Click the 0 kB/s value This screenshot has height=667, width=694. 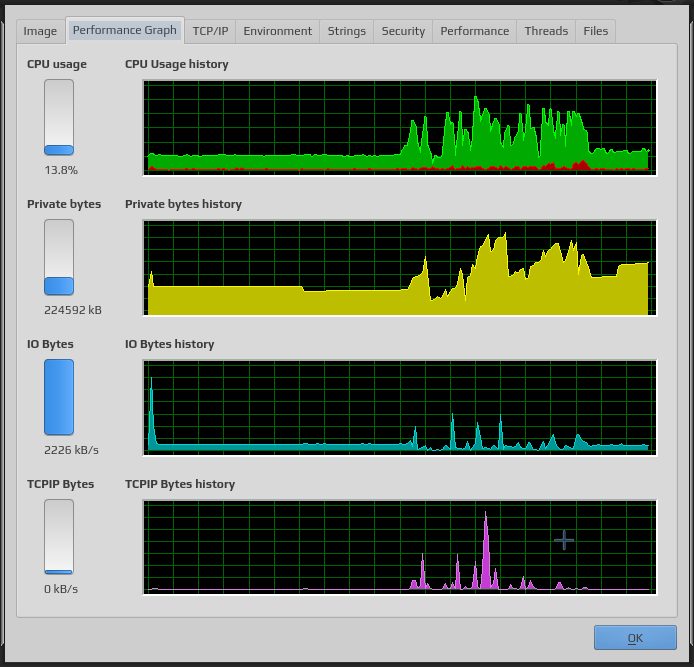[61, 589]
